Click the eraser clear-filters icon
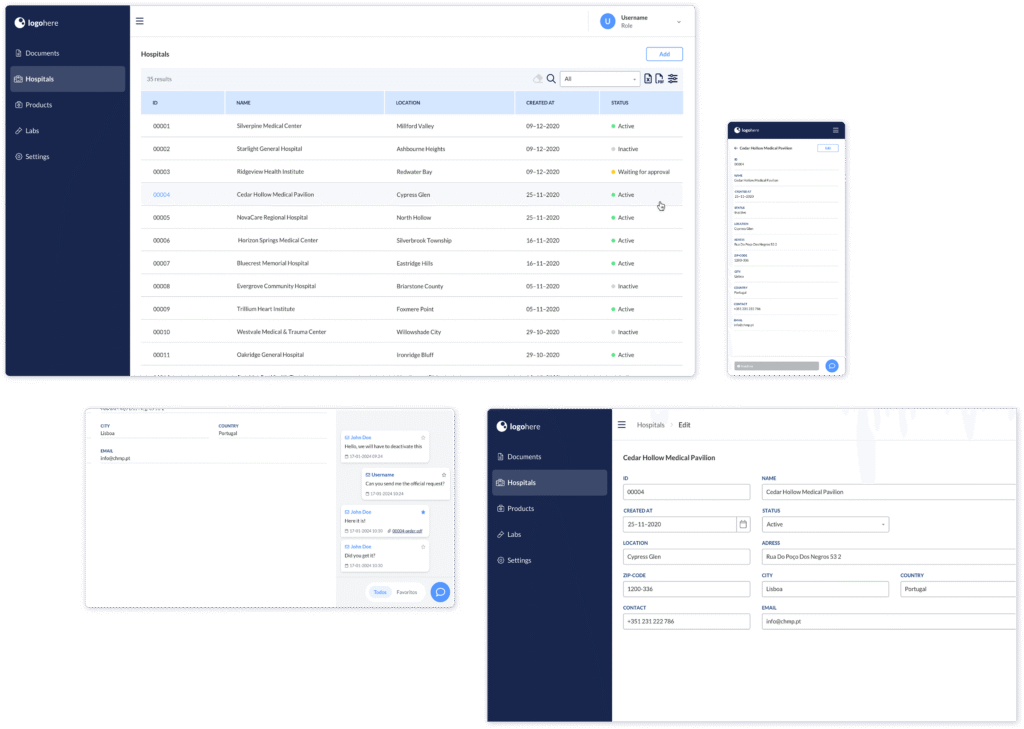This screenshot has width=1024, height=729. 537,79
